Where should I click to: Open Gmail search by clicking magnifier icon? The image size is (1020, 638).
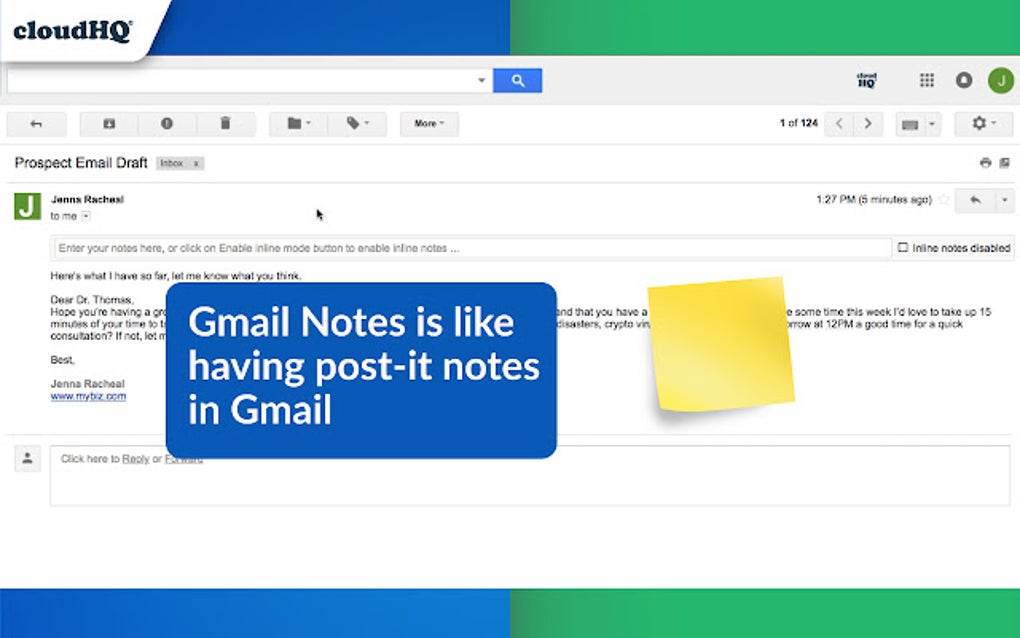pos(519,80)
